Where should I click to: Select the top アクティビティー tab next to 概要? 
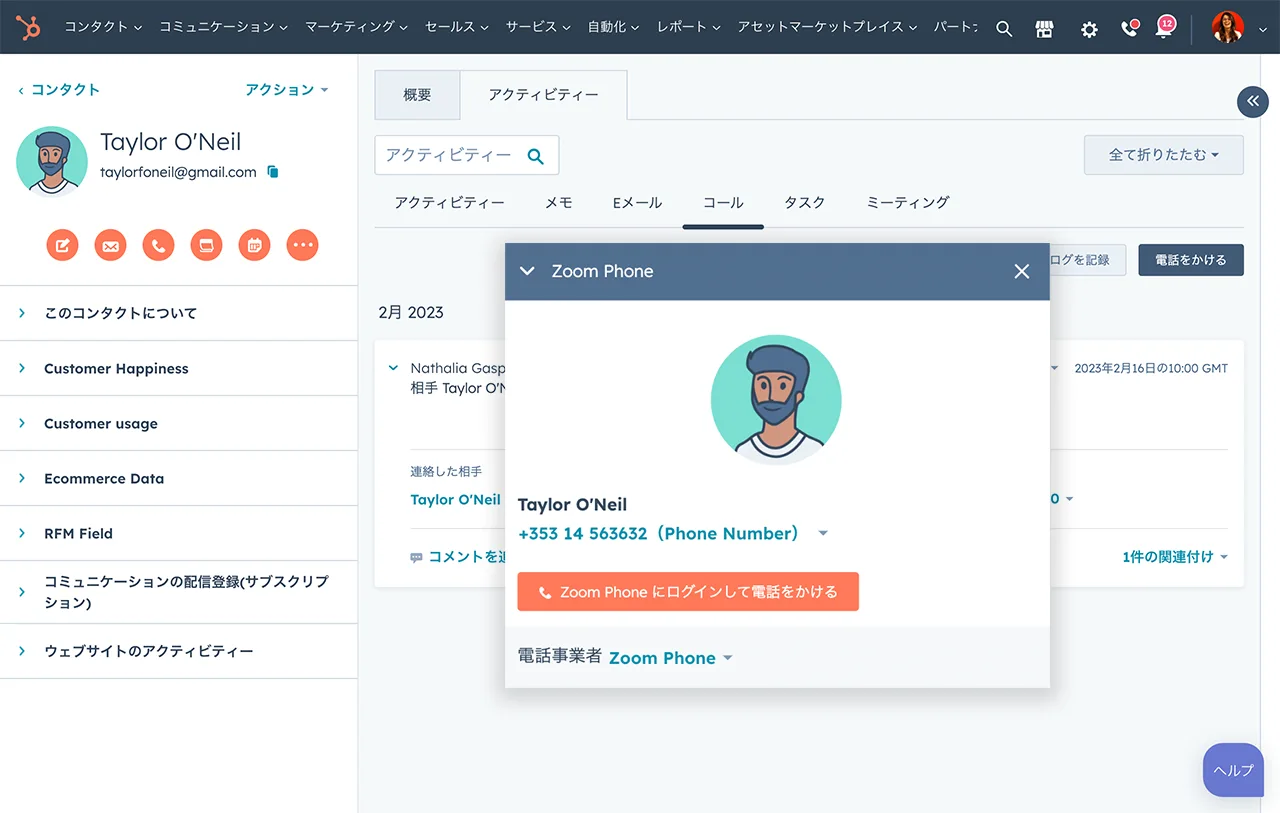coord(543,95)
